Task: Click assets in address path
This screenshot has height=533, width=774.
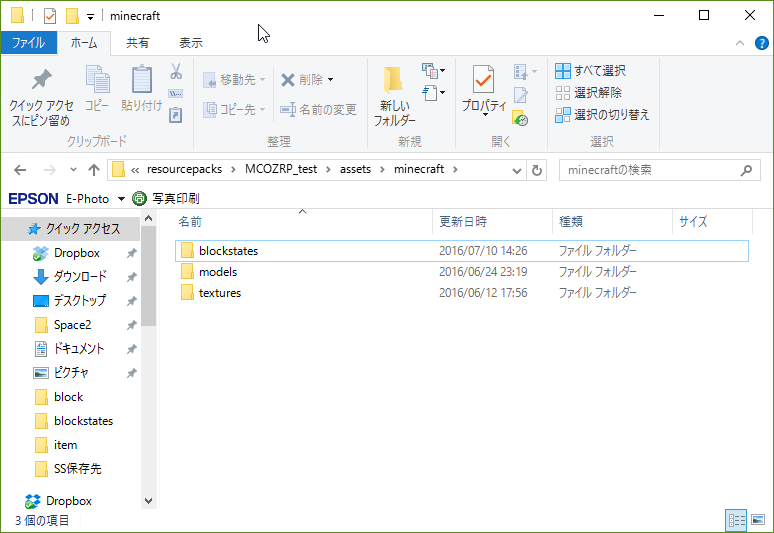Action: coord(355,169)
